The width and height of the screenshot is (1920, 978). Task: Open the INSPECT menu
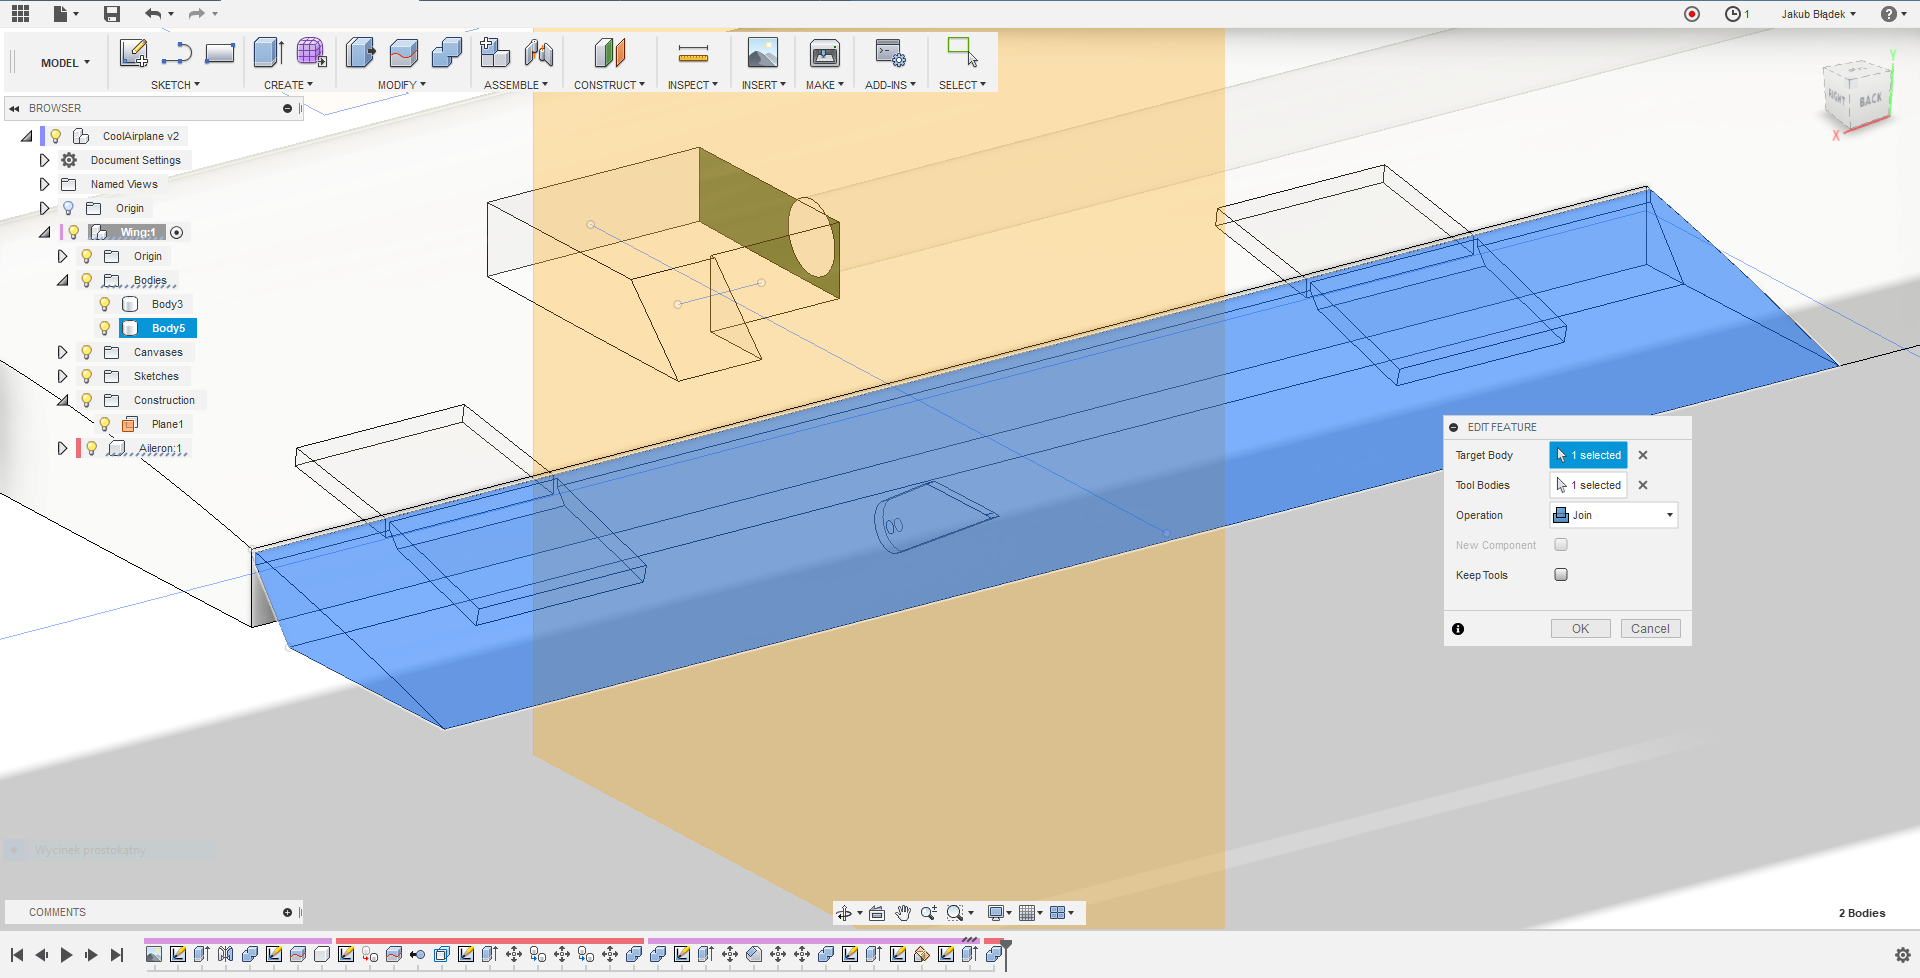coord(693,85)
